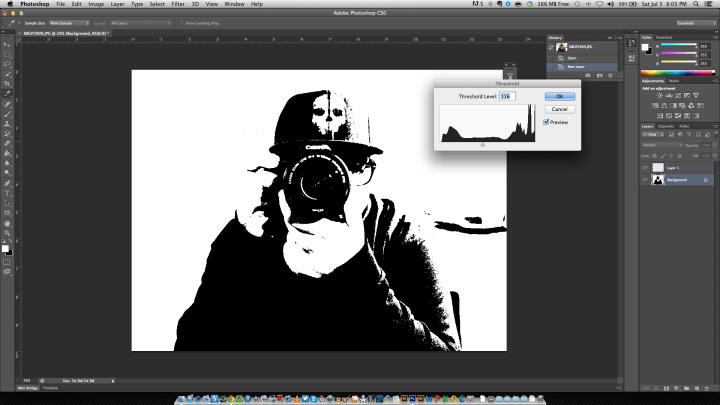Click the Threshold level slider handle

point(483,145)
